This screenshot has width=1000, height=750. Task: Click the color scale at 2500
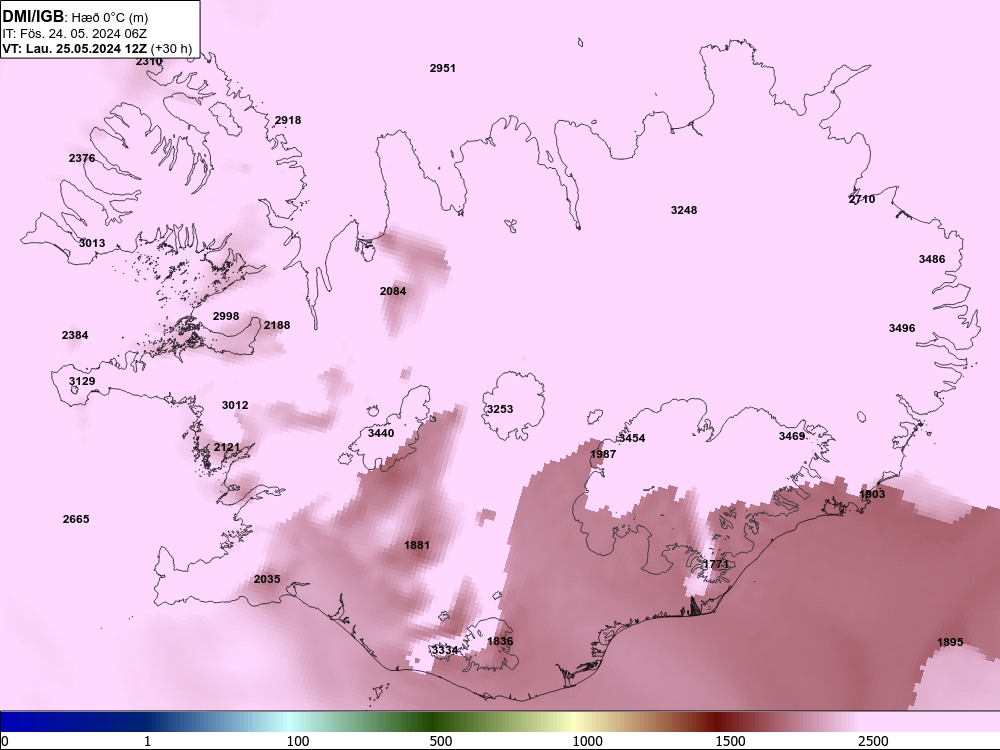pyautogui.click(x=873, y=741)
